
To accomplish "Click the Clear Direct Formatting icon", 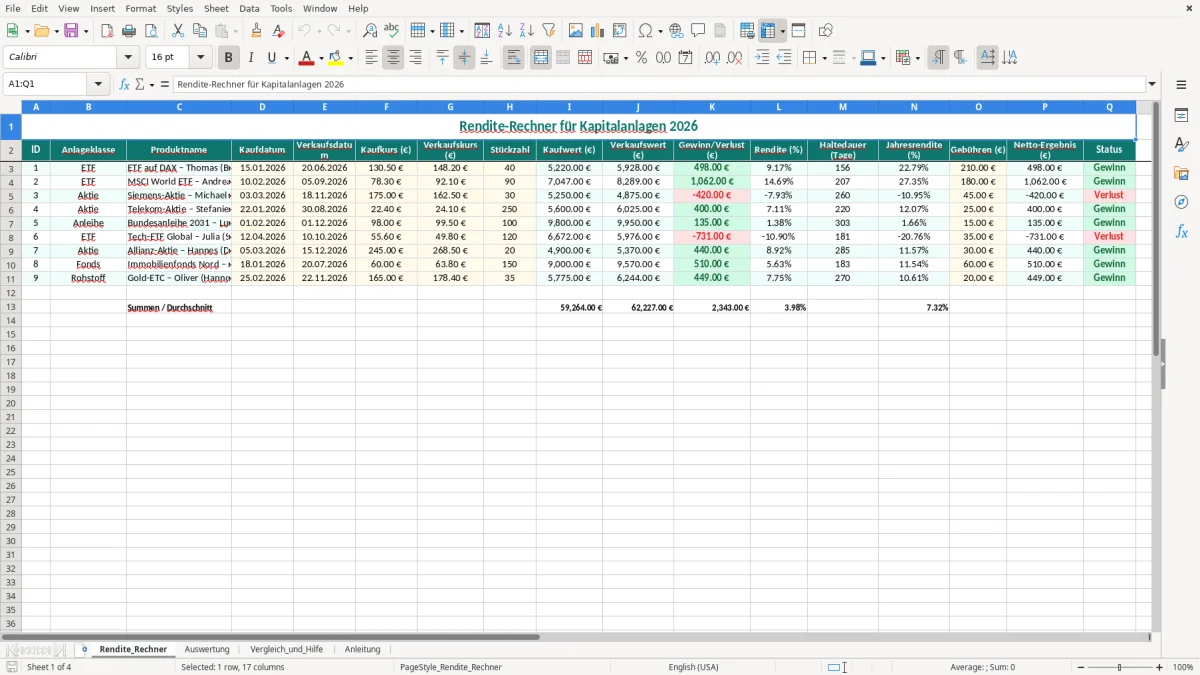I will [x=279, y=31].
